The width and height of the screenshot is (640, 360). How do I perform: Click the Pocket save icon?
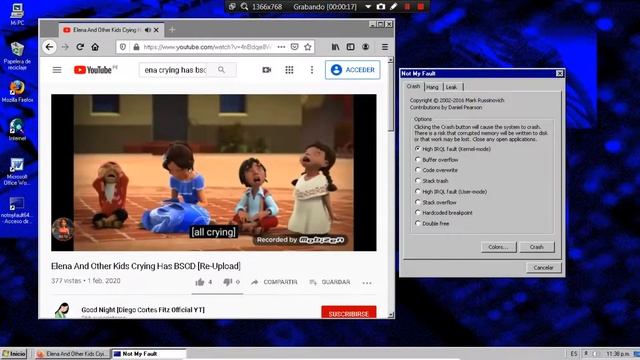295,47
